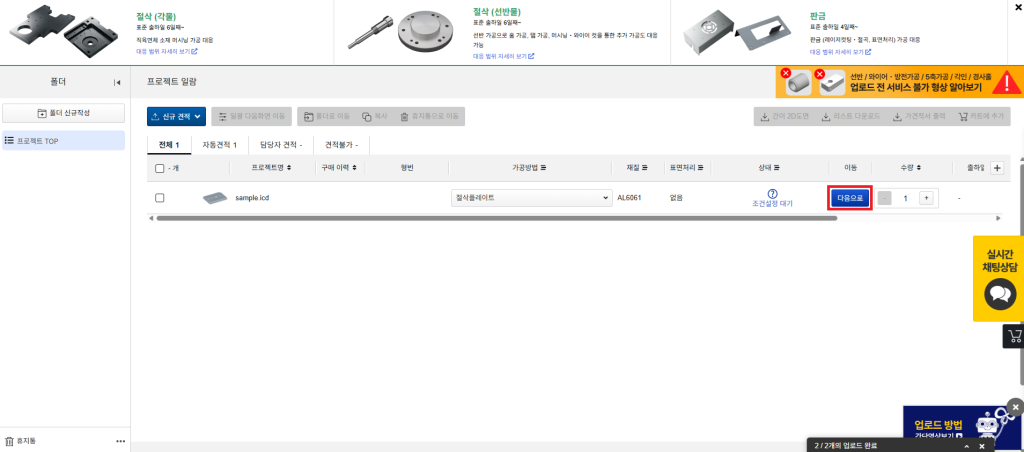Viewport: 1024px width, 452px height.
Task: Expand the 신규 견적 dropdown button
Action: [175, 116]
